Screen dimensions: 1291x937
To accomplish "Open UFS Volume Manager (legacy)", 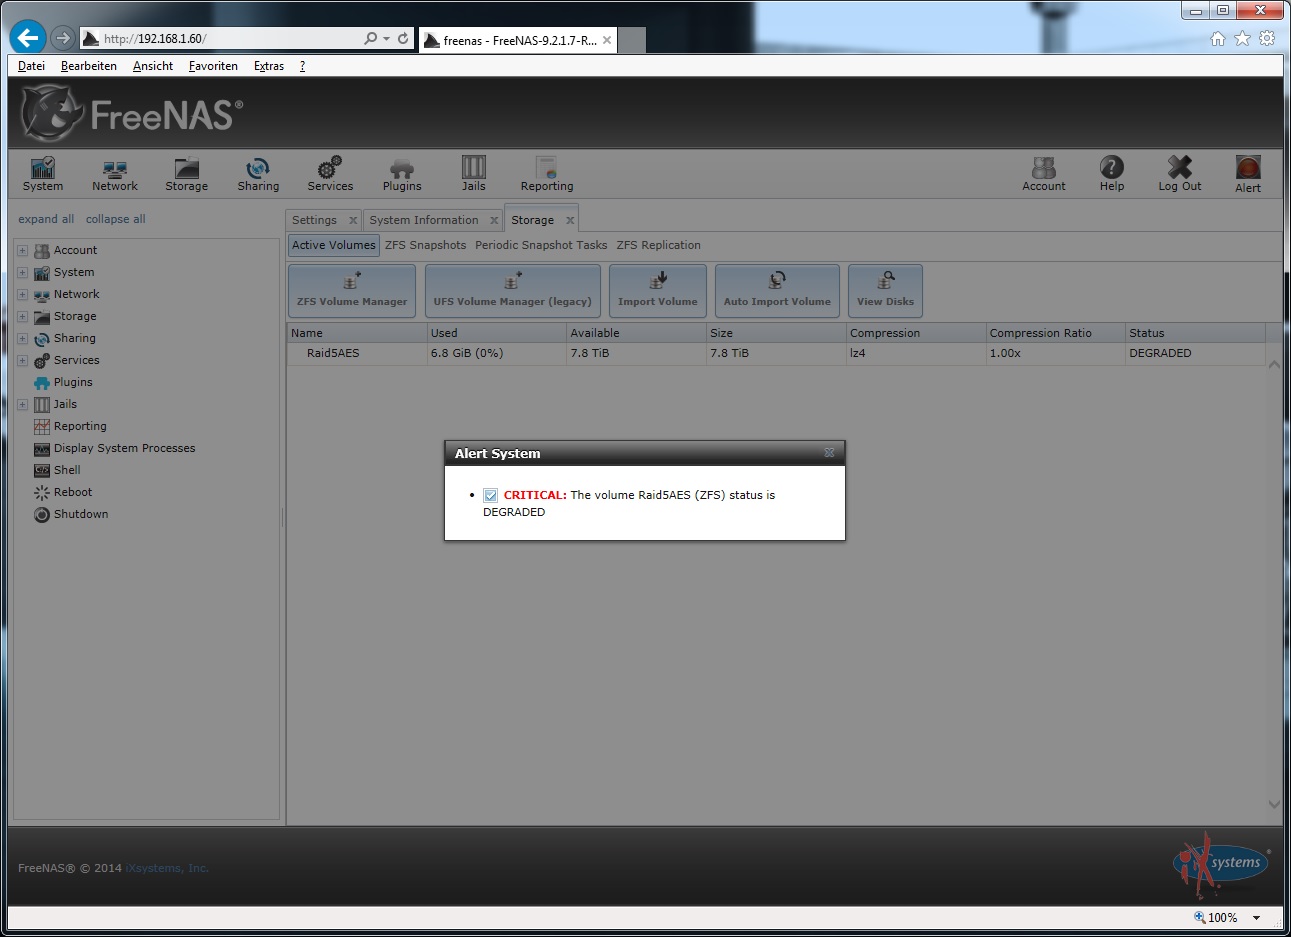I will (512, 291).
